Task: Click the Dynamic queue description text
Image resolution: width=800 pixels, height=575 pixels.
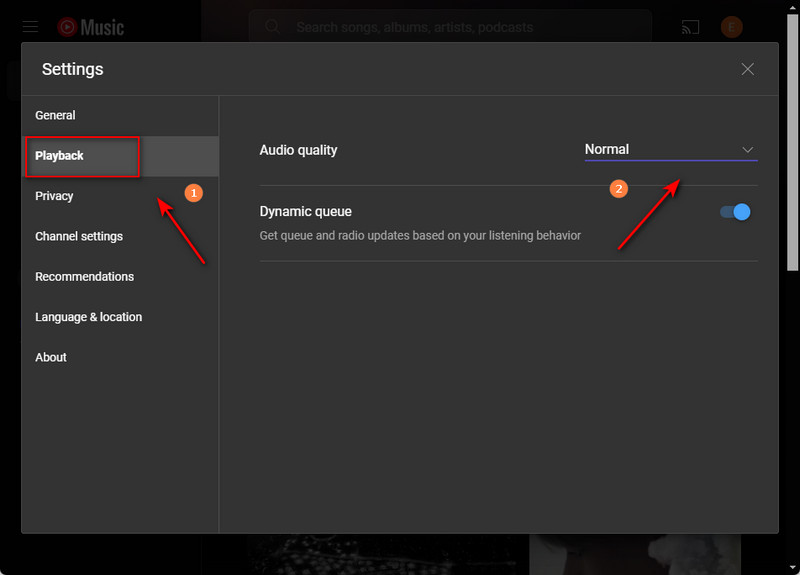Action: [420, 236]
